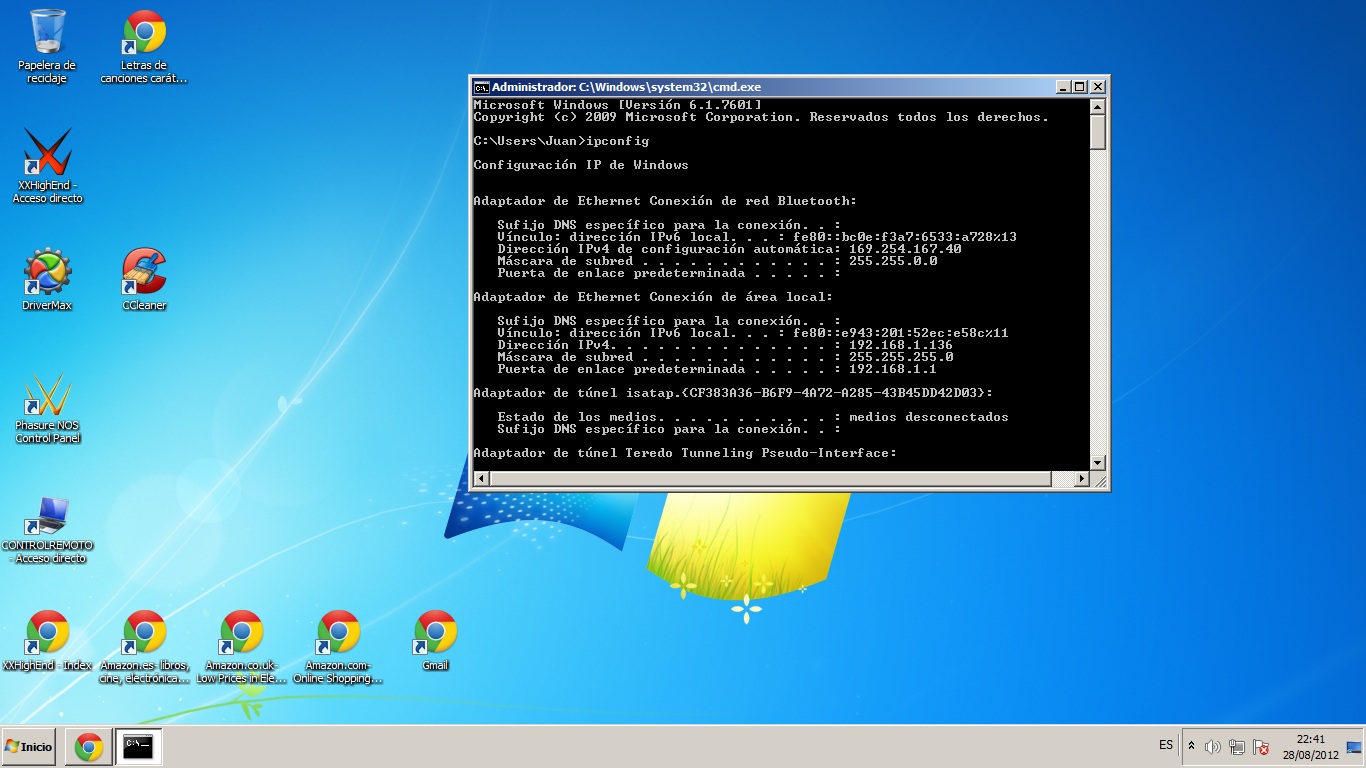Click the tray icon with red X

(1262, 747)
